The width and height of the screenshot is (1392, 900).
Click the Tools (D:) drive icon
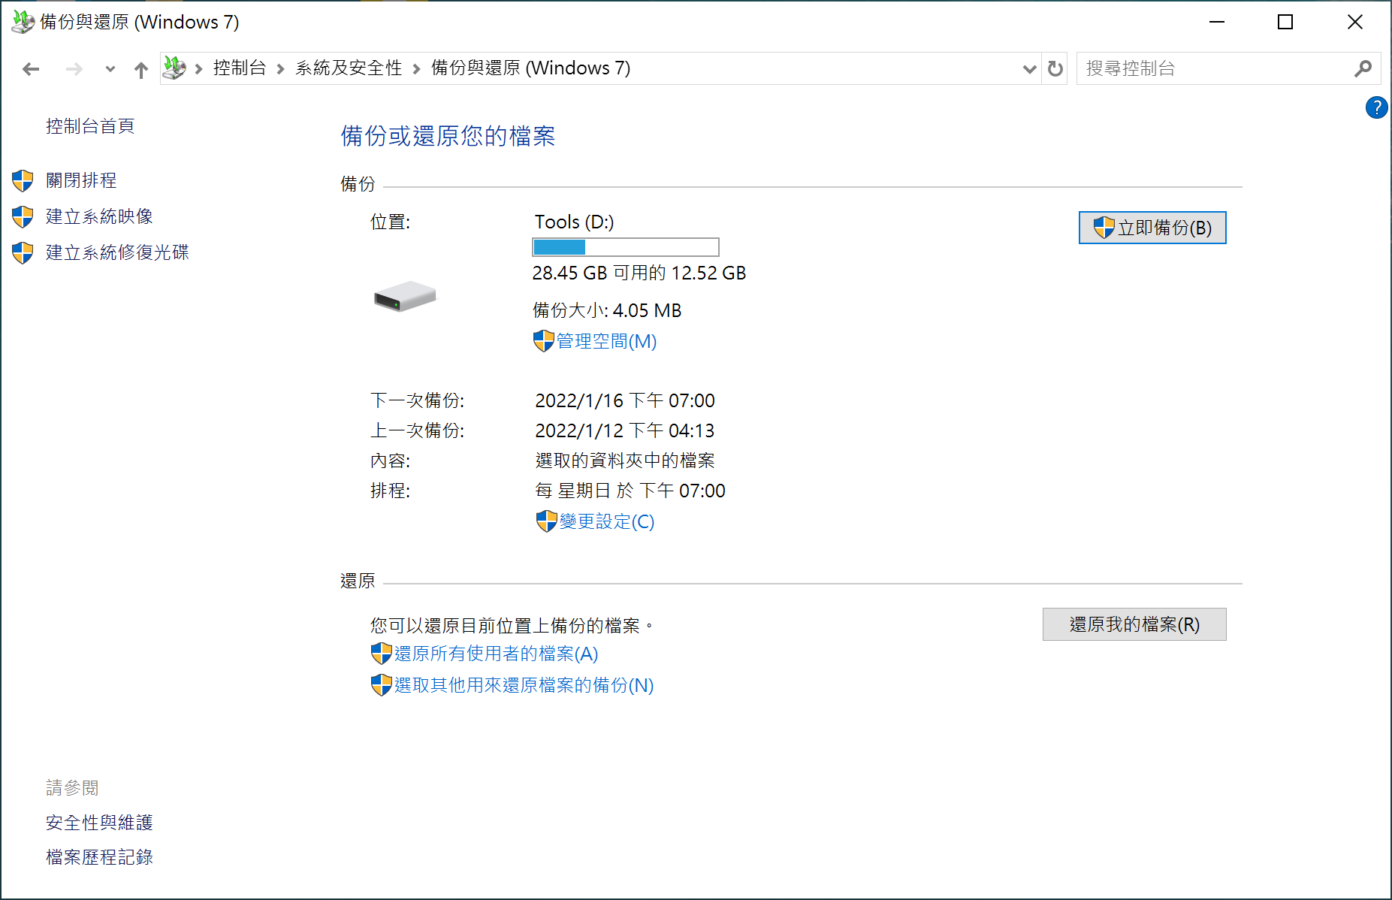point(404,296)
